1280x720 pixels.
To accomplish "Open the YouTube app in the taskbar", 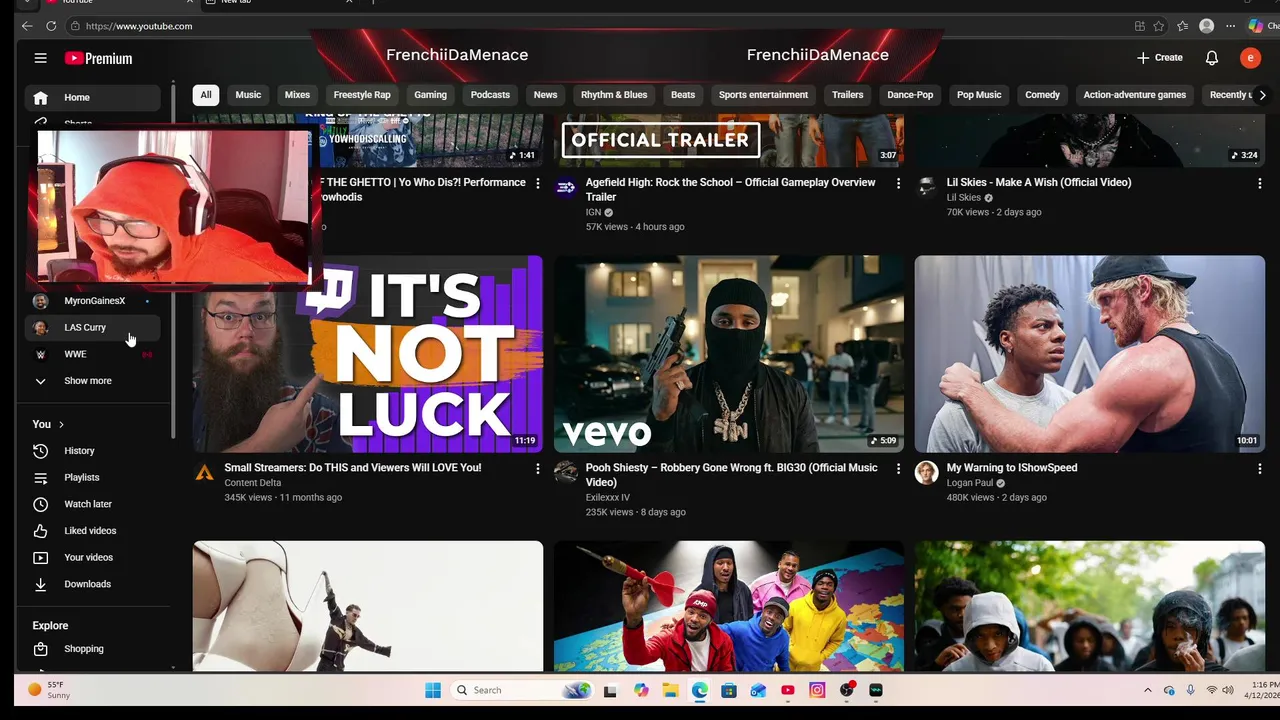I will pyautogui.click(x=788, y=690).
